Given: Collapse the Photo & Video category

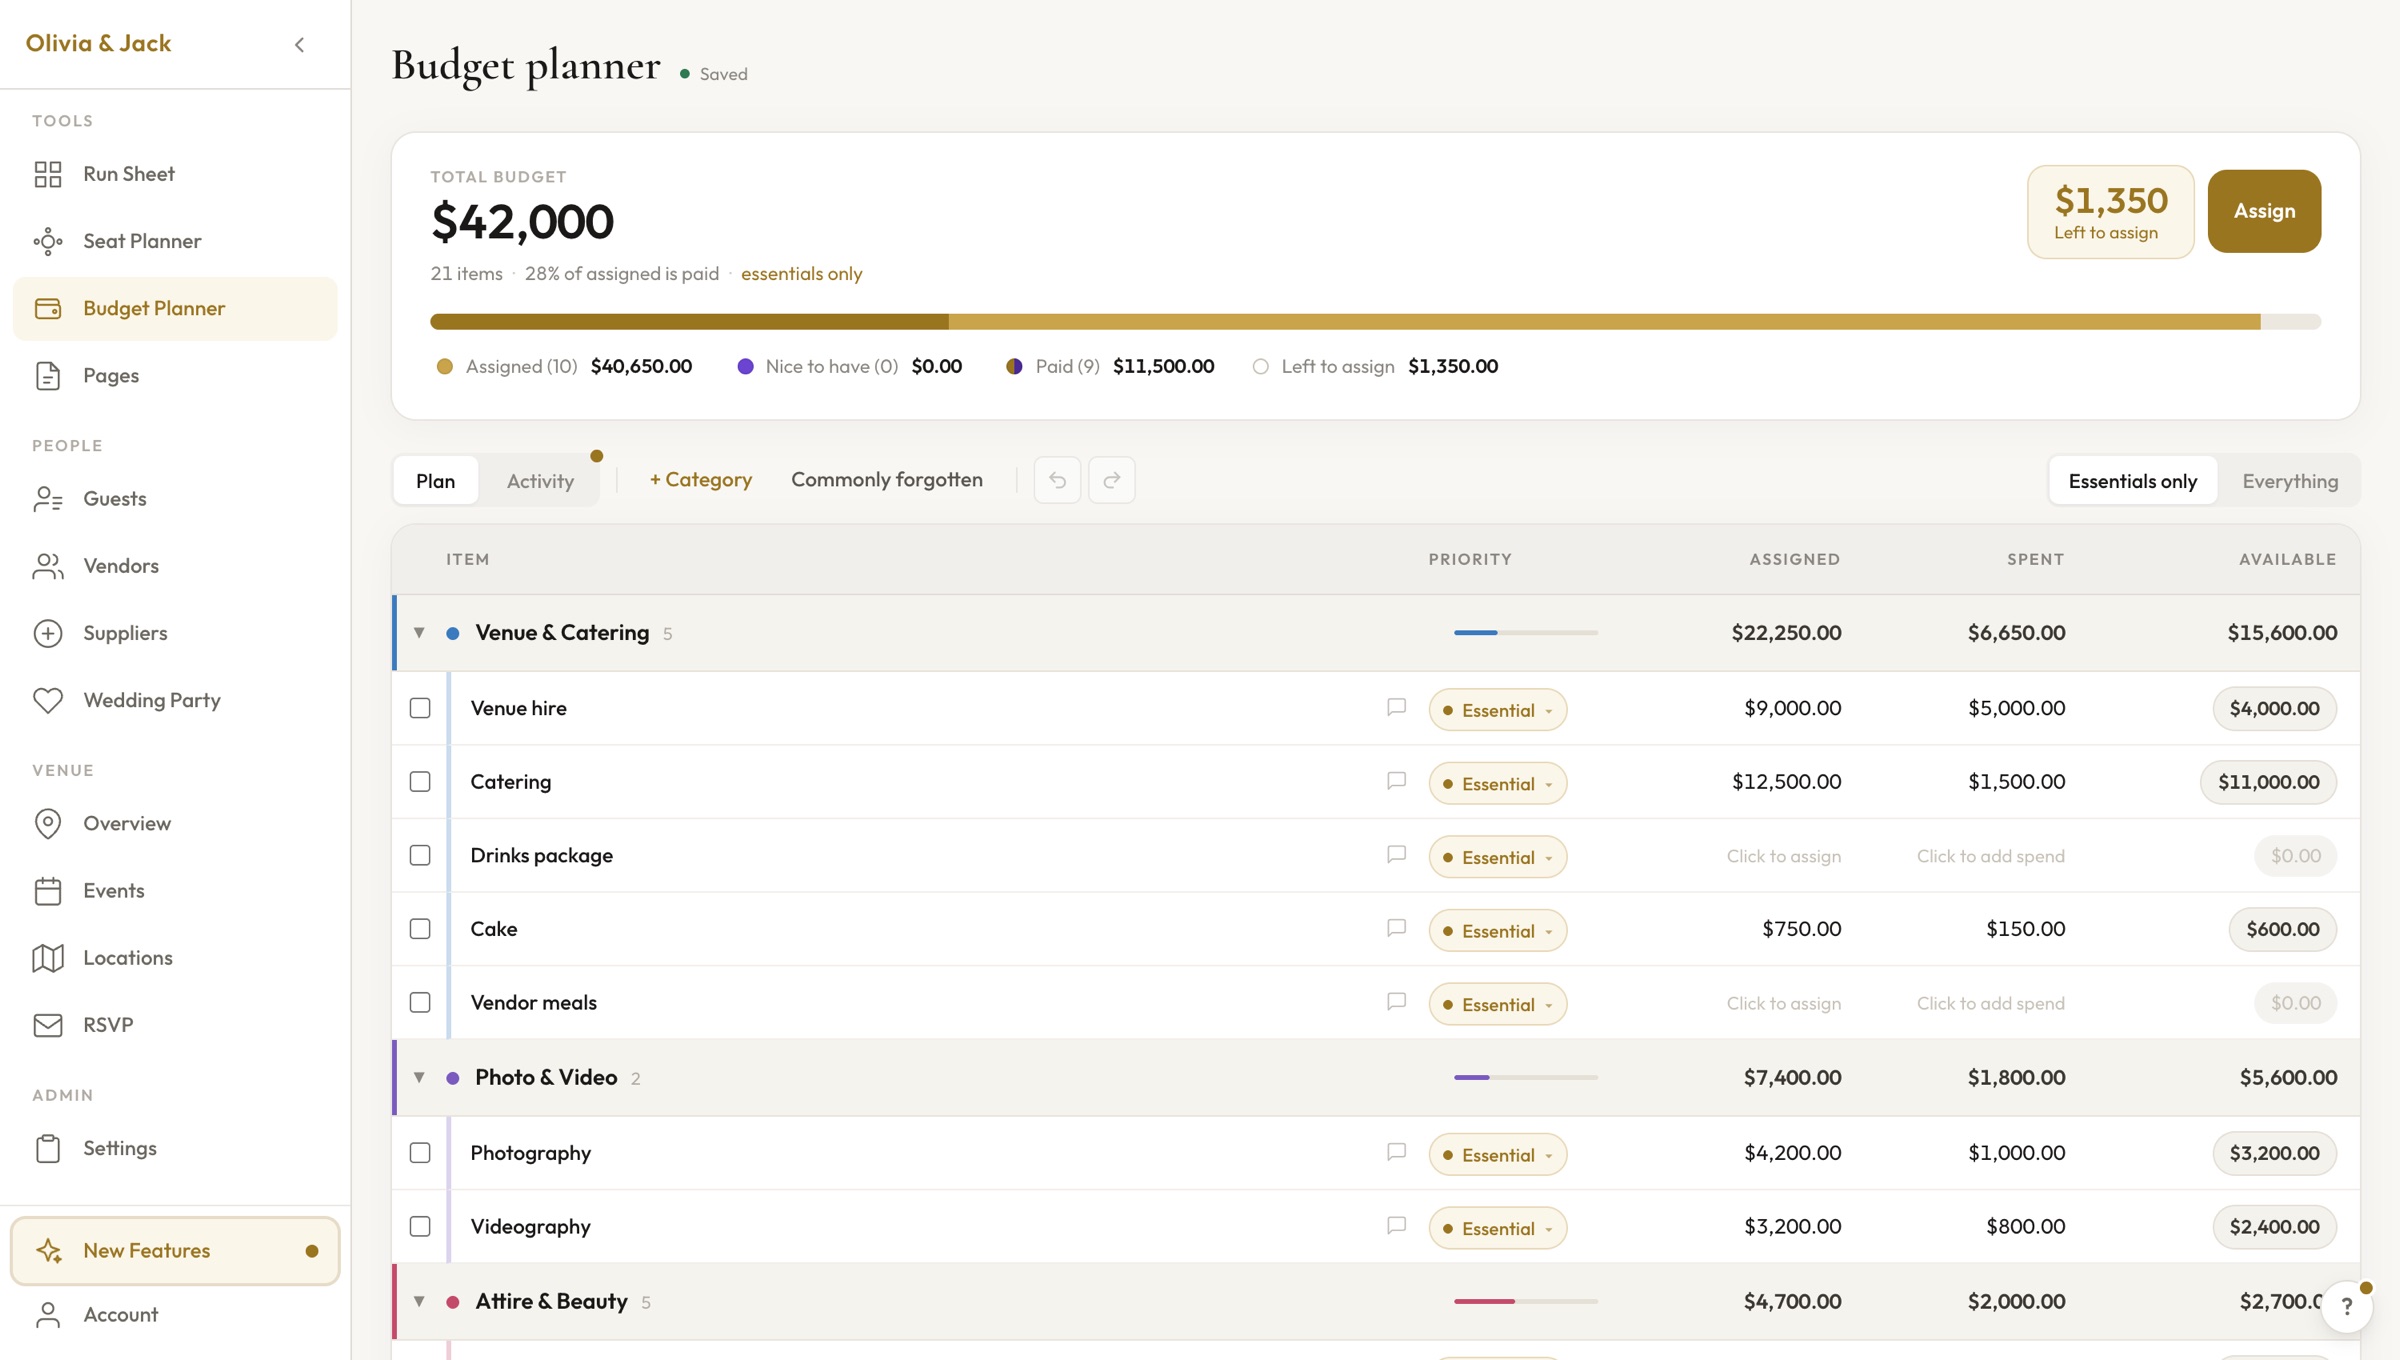Looking at the screenshot, I should point(419,1077).
